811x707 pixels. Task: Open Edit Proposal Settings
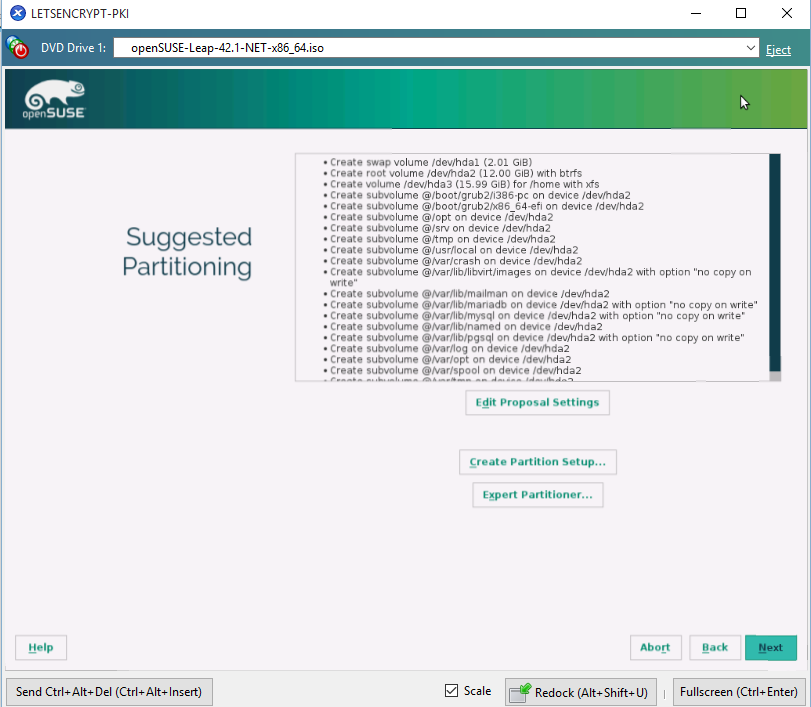point(537,403)
